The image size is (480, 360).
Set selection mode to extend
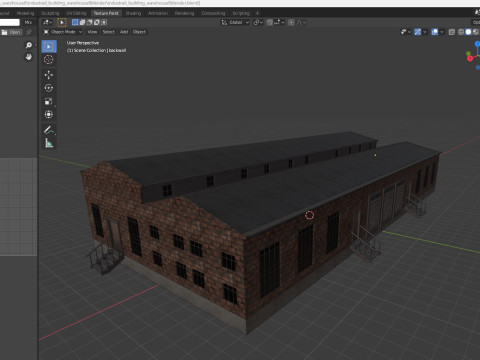82,22
